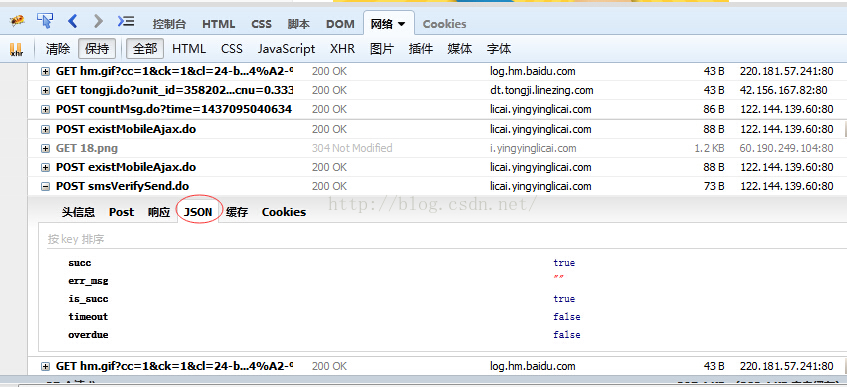
Task: Click the Firebug bug icon
Action: tap(18, 22)
